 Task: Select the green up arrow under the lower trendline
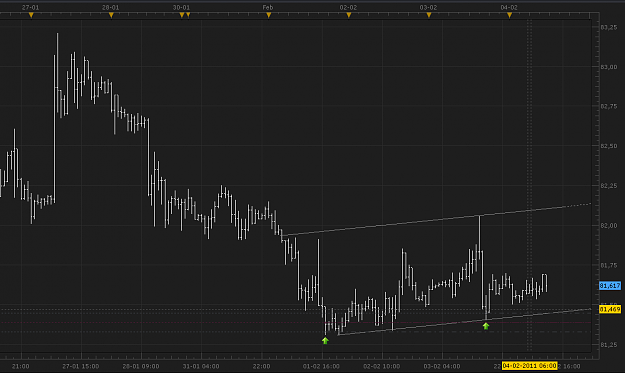[486, 326]
